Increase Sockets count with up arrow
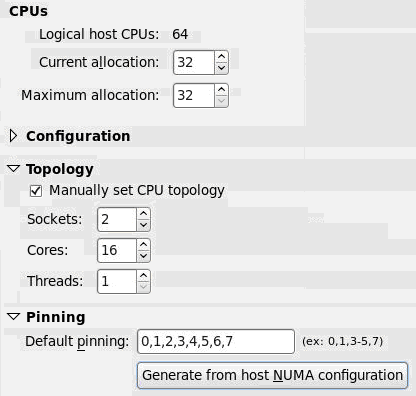 tap(144, 214)
